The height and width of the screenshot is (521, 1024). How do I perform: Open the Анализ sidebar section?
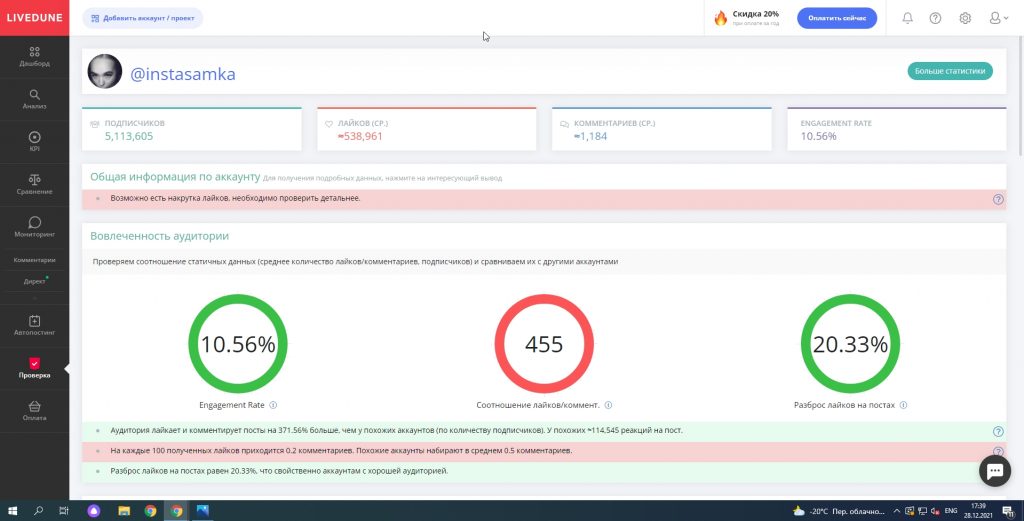point(35,99)
